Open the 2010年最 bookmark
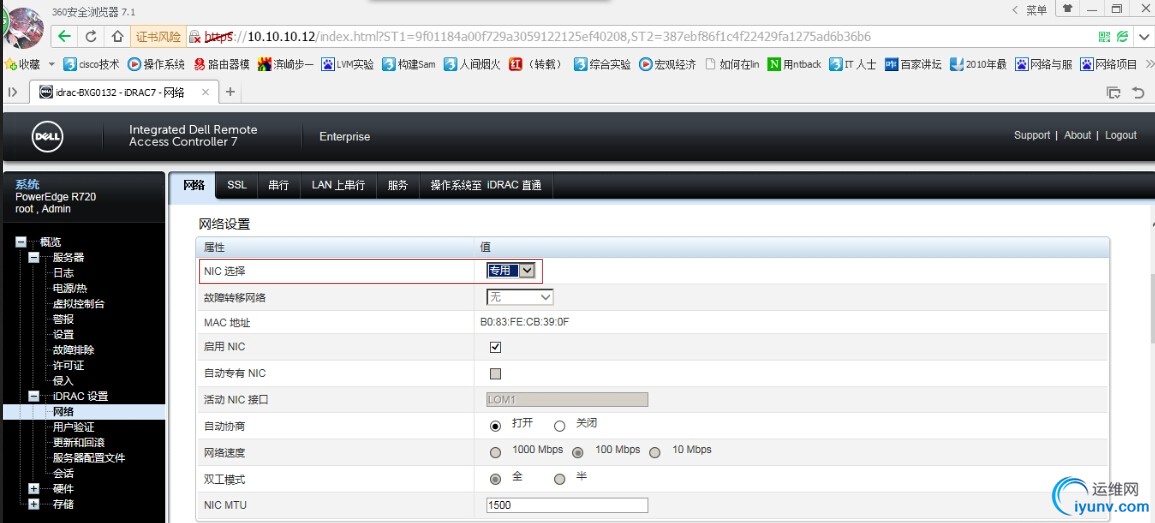Screen dimensions: 1155x523 [x=978, y=64]
